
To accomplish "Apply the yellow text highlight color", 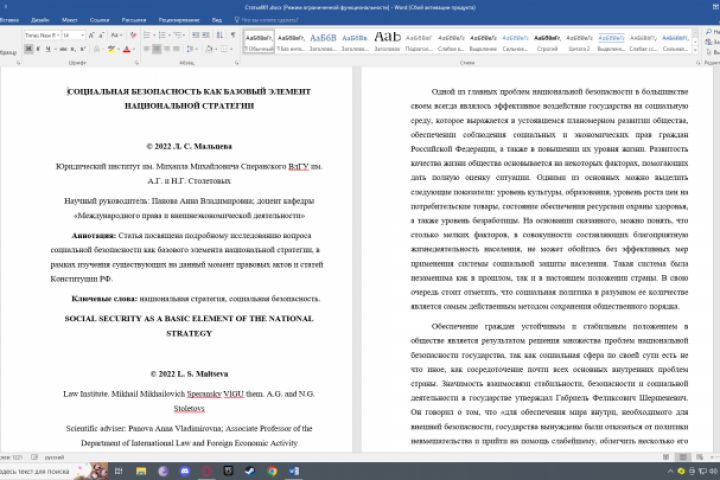I will tap(111, 49).
